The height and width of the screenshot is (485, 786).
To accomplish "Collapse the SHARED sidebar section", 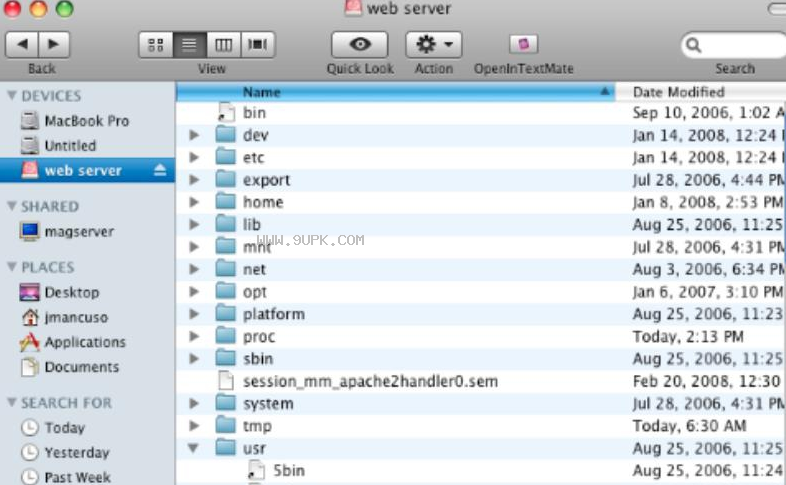I will [x=12, y=206].
